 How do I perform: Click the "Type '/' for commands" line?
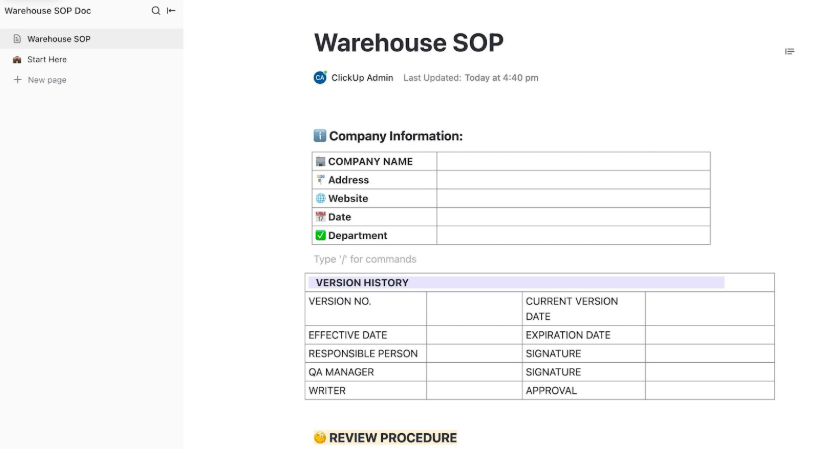pos(365,260)
